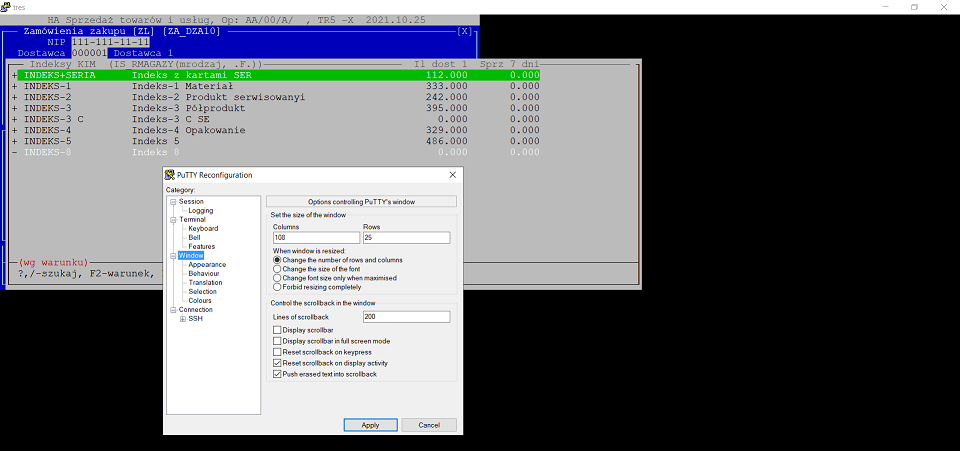Screen dimensions: 960x451
Task: Collapse the Window tree node
Action: [x=173, y=256]
